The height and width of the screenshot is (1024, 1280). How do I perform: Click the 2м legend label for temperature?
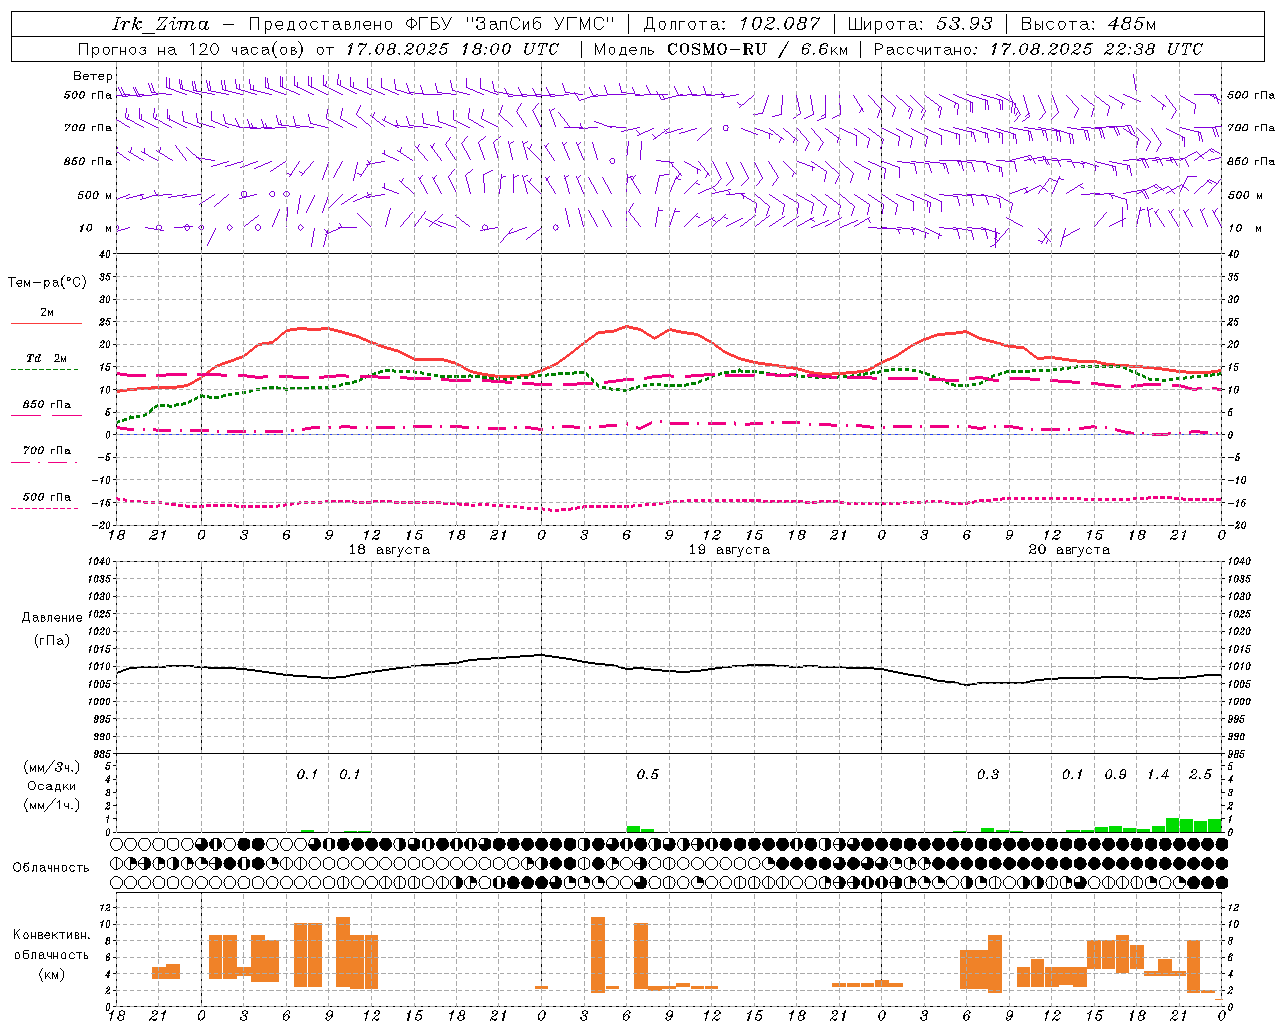47,312
